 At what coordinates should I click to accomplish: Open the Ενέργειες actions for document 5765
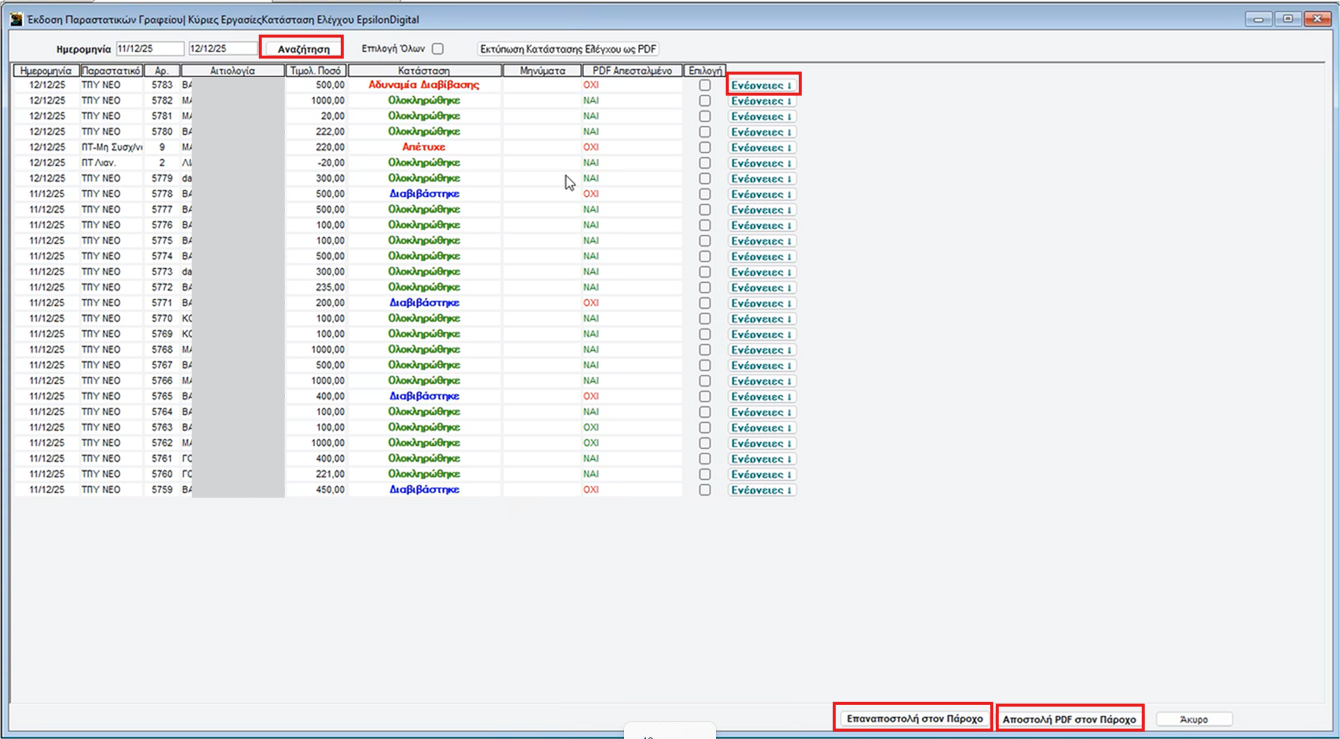[x=762, y=397]
